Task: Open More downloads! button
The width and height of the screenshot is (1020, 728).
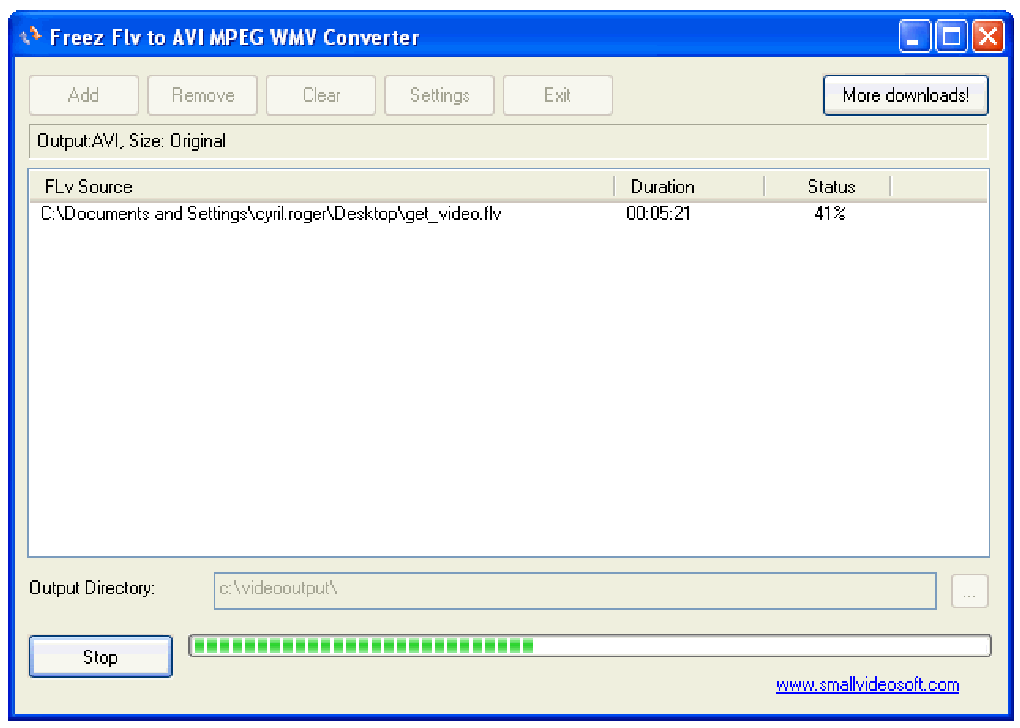Action: click(906, 95)
